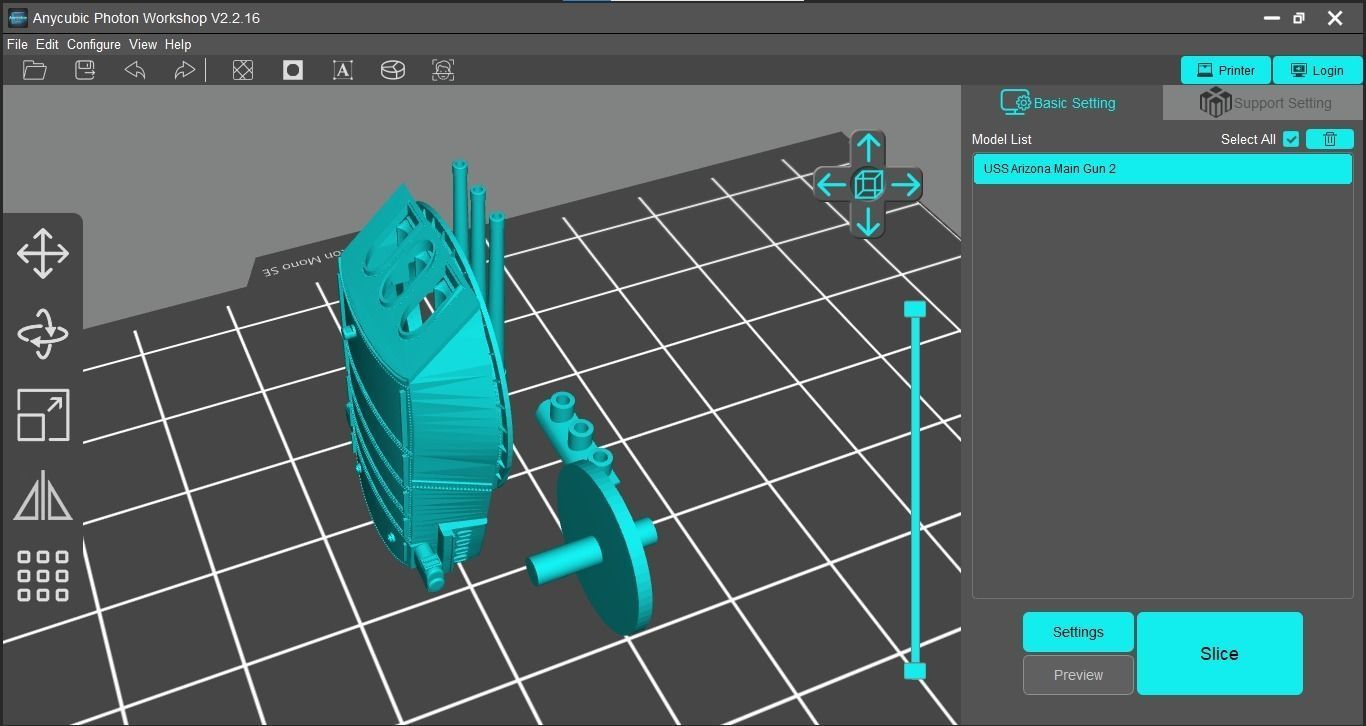Rotate the view up with the up arrow
The height and width of the screenshot is (726, 1366).
(x=868, y=148)
